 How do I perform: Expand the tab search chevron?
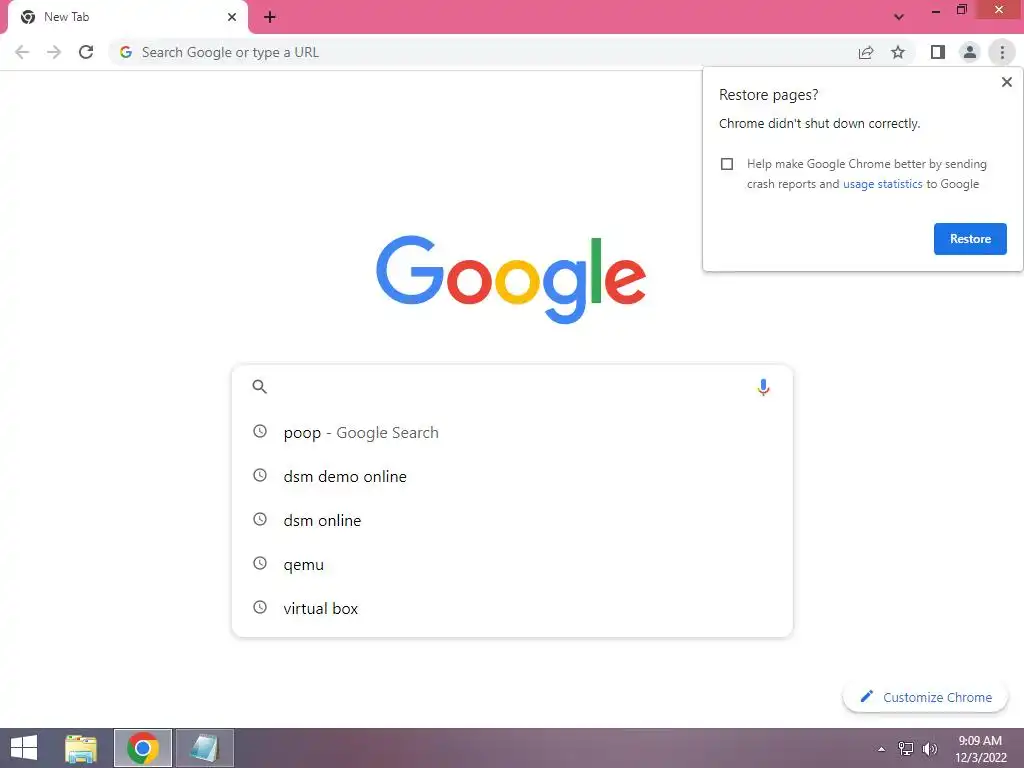899,17
